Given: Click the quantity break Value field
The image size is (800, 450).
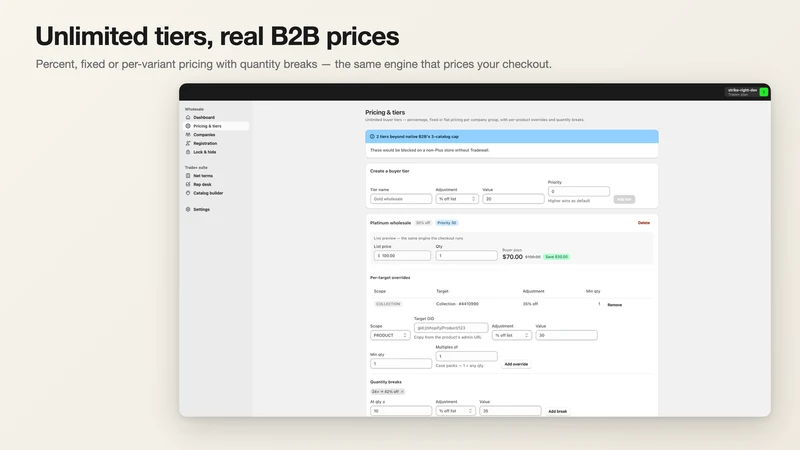Looking at the screenshot, I should tap(510, 411).
